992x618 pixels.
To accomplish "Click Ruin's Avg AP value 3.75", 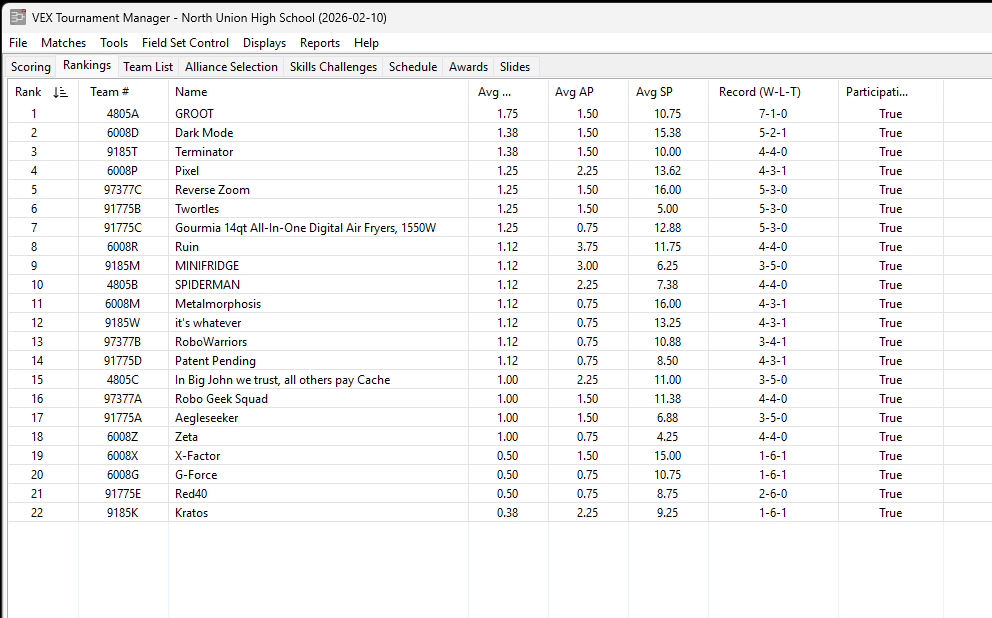I will pos(588,247).
